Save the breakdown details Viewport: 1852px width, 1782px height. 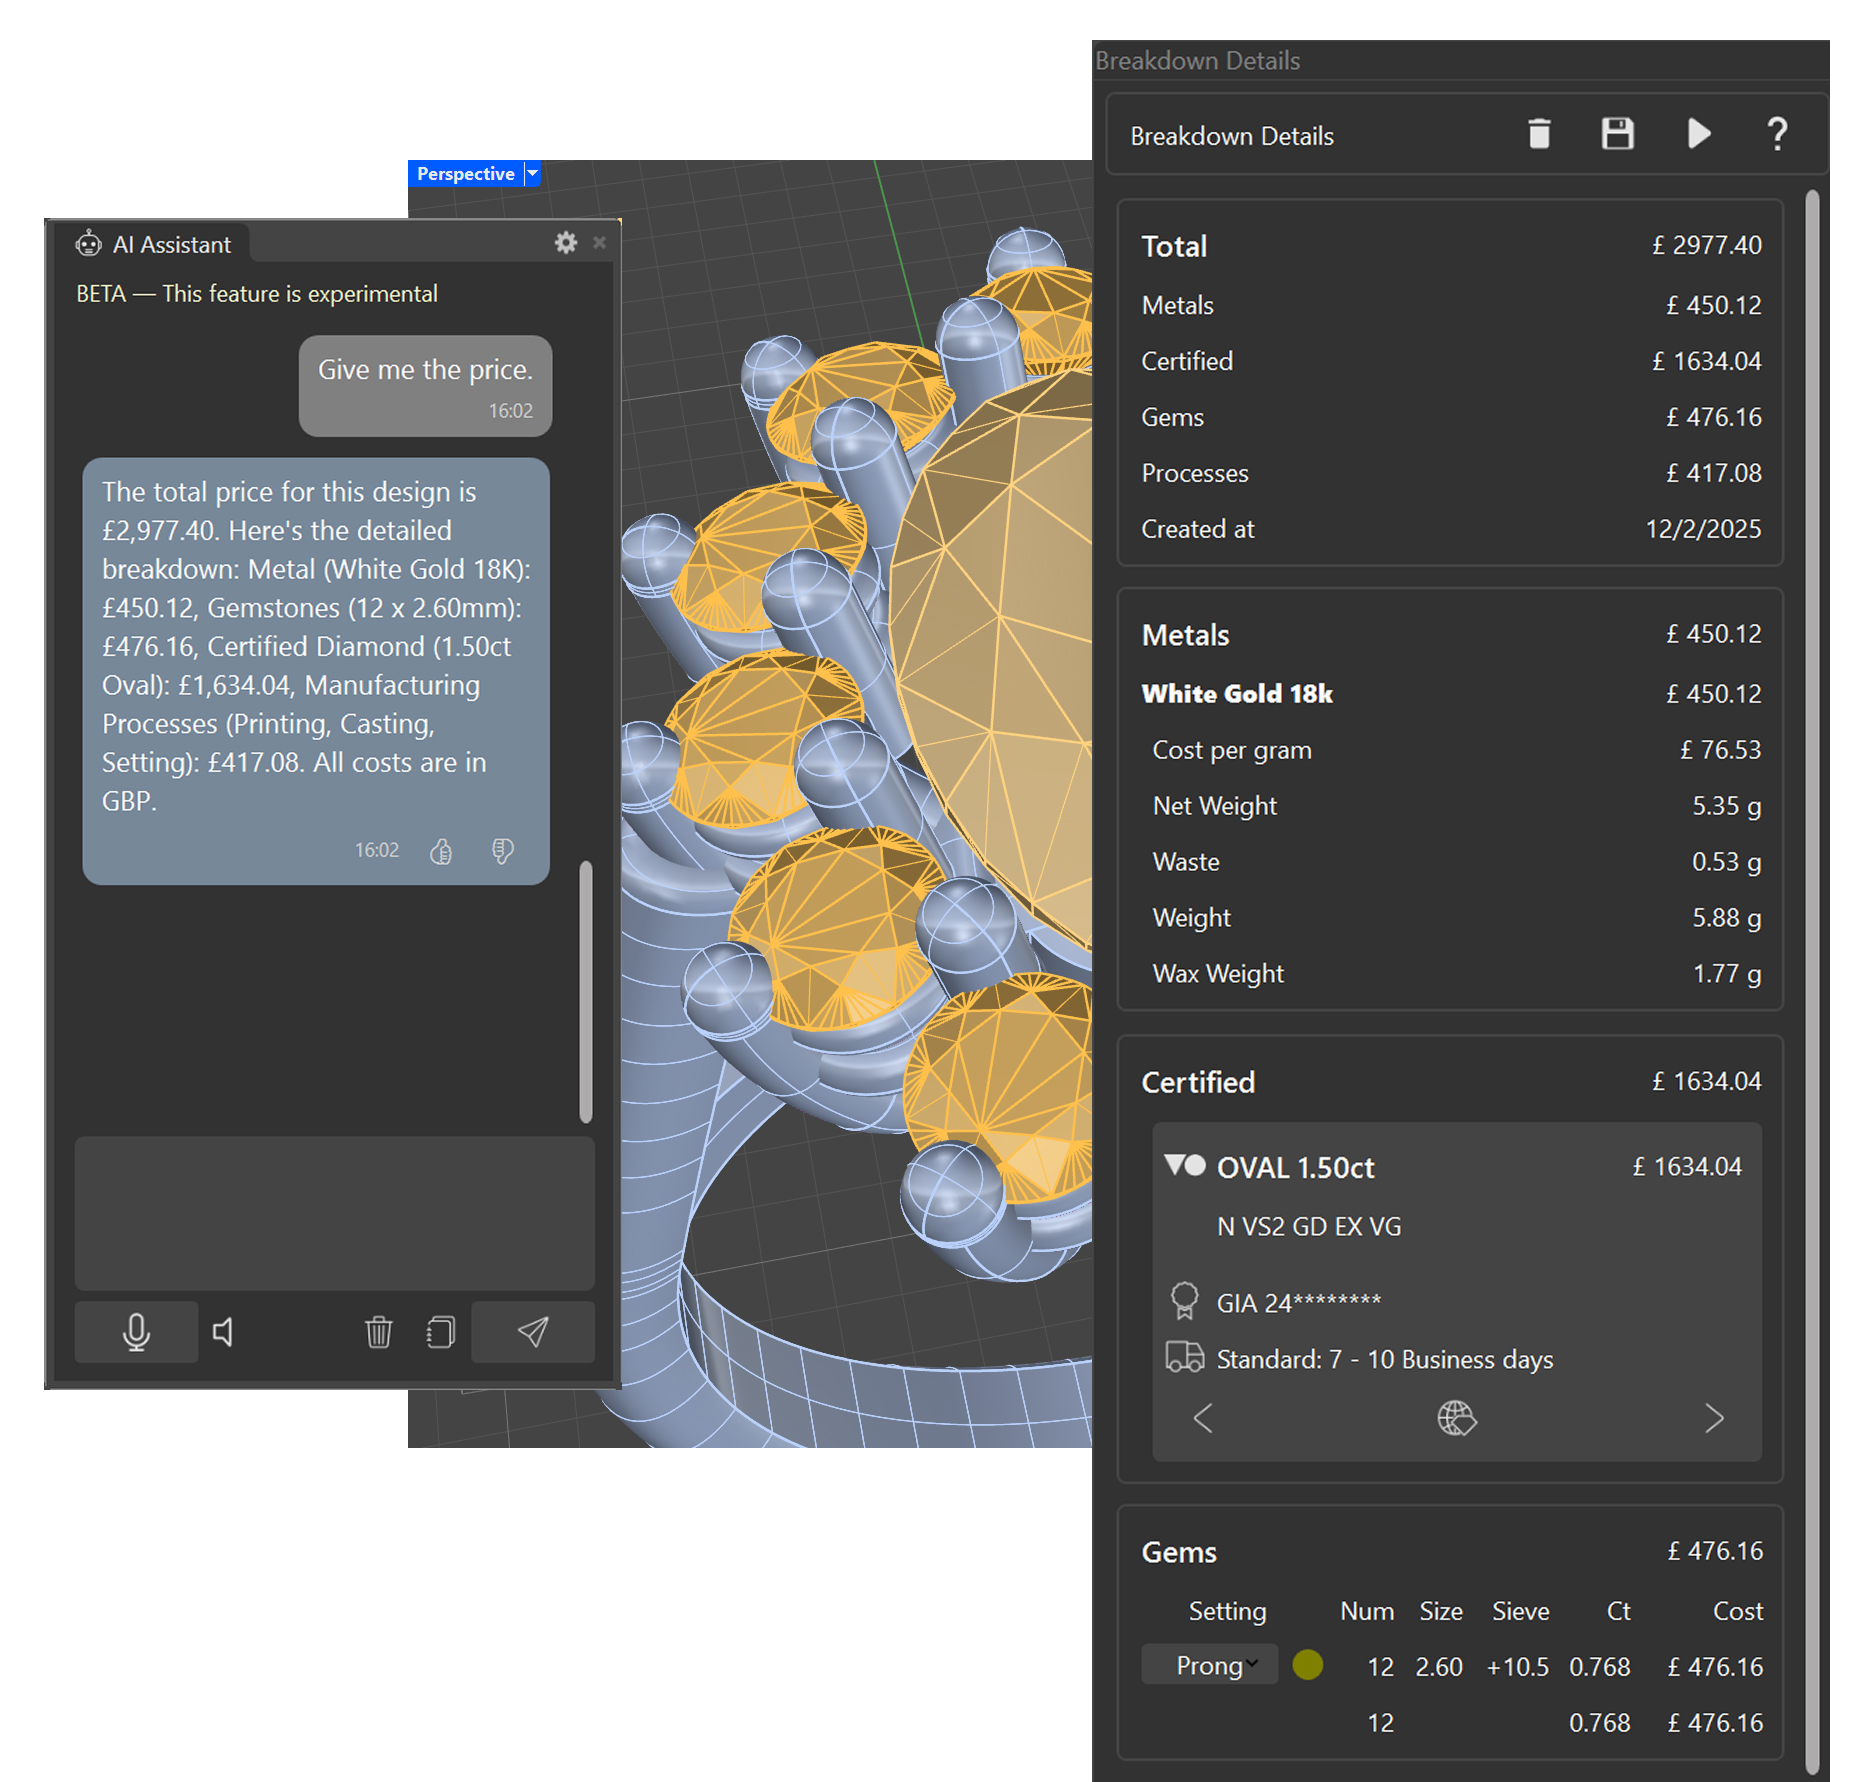point(1617,134)
